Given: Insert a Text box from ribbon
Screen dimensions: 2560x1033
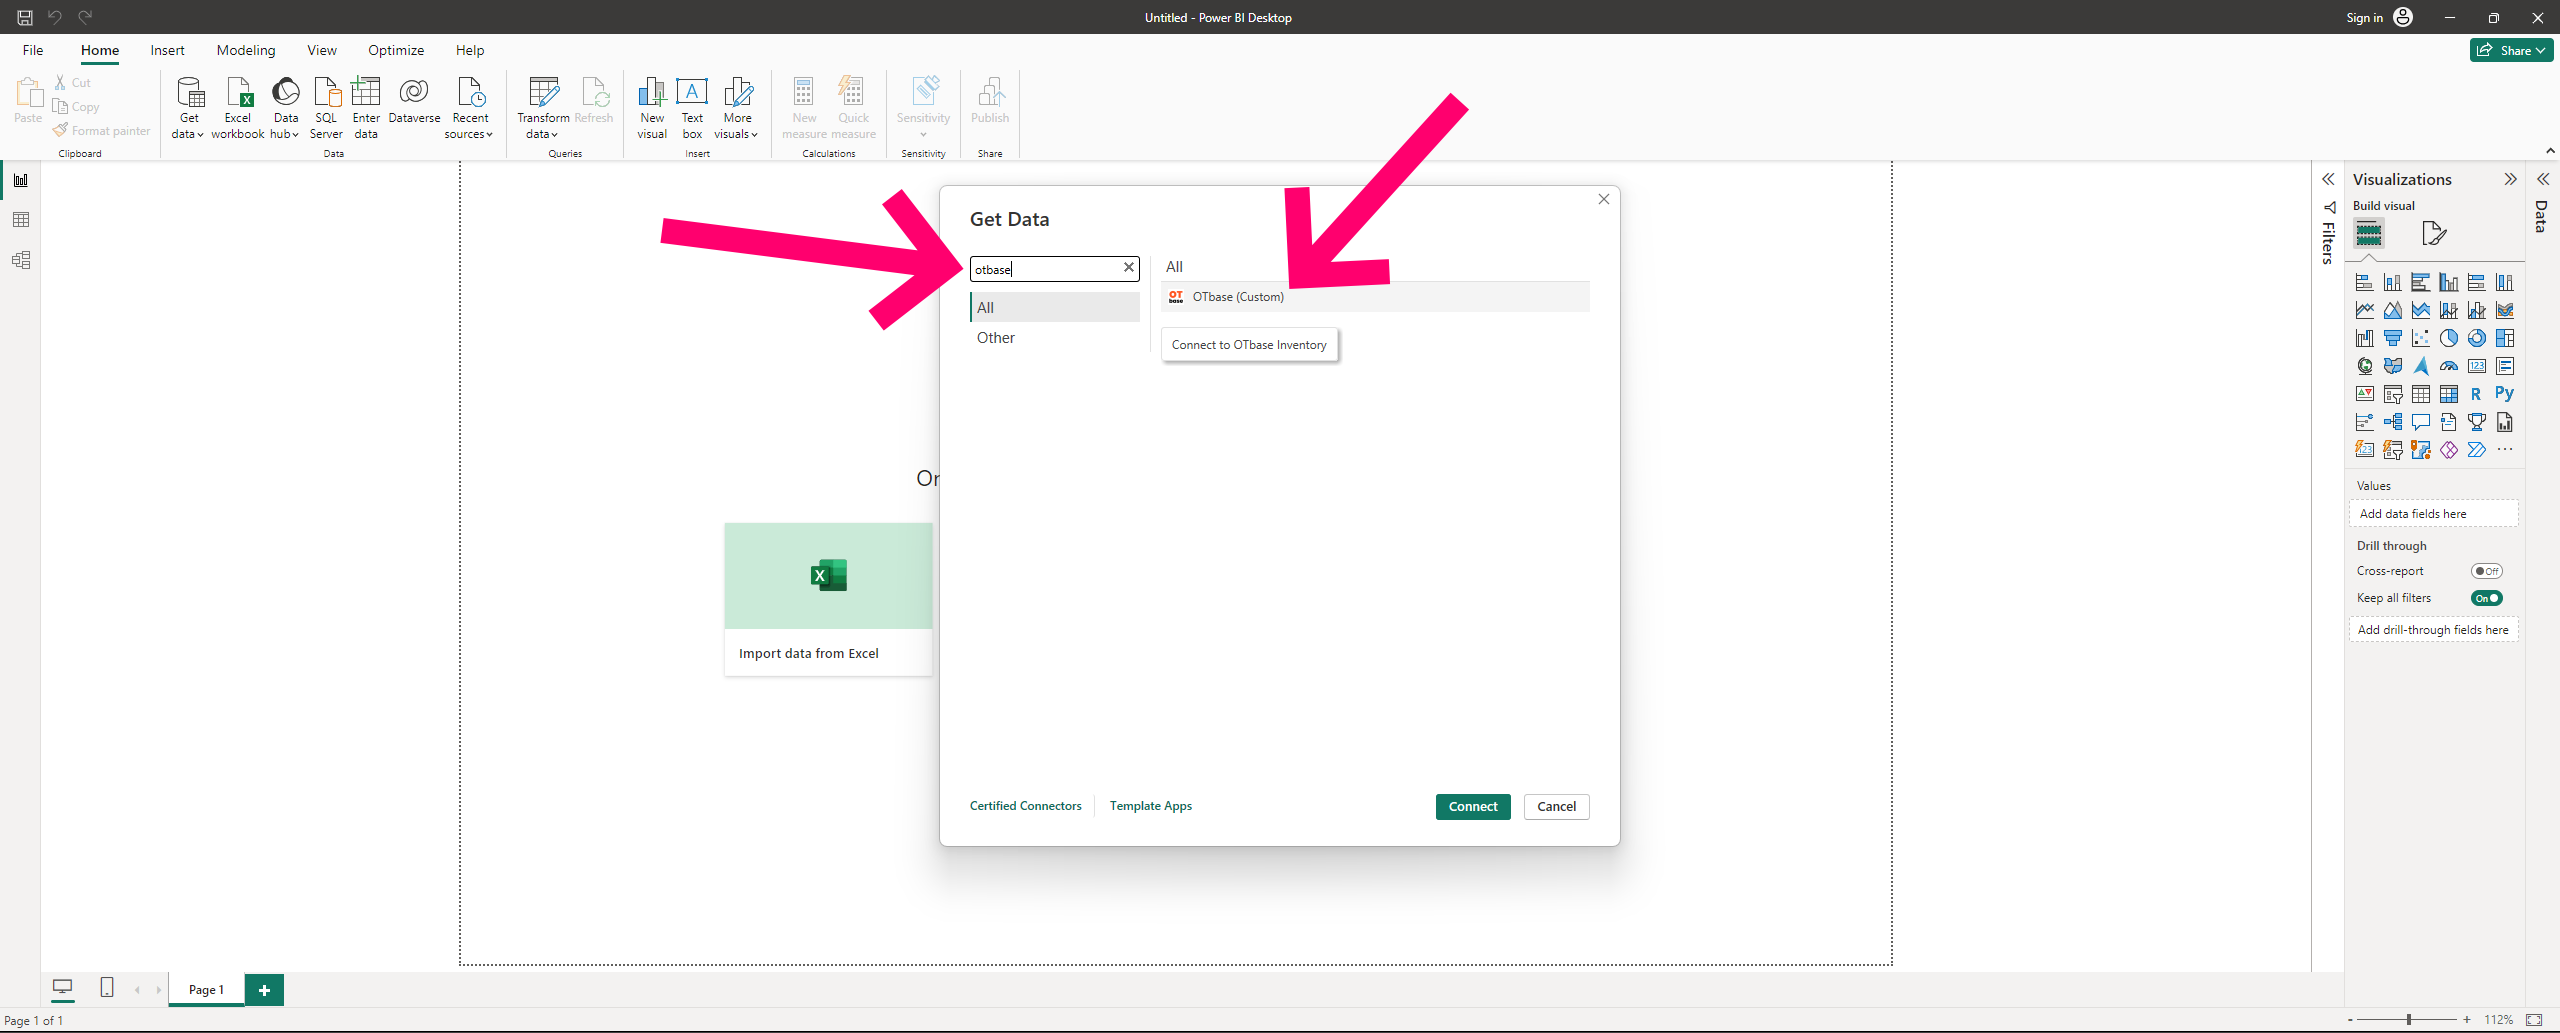Looking at the screenshot, I should tap(692, 108).
